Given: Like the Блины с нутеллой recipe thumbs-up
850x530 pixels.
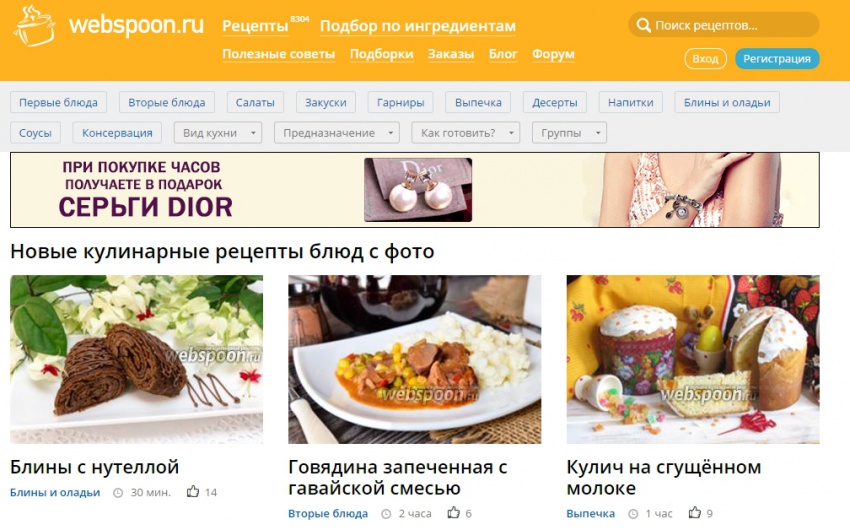Looking at the screenshot, I should point(193,492).
